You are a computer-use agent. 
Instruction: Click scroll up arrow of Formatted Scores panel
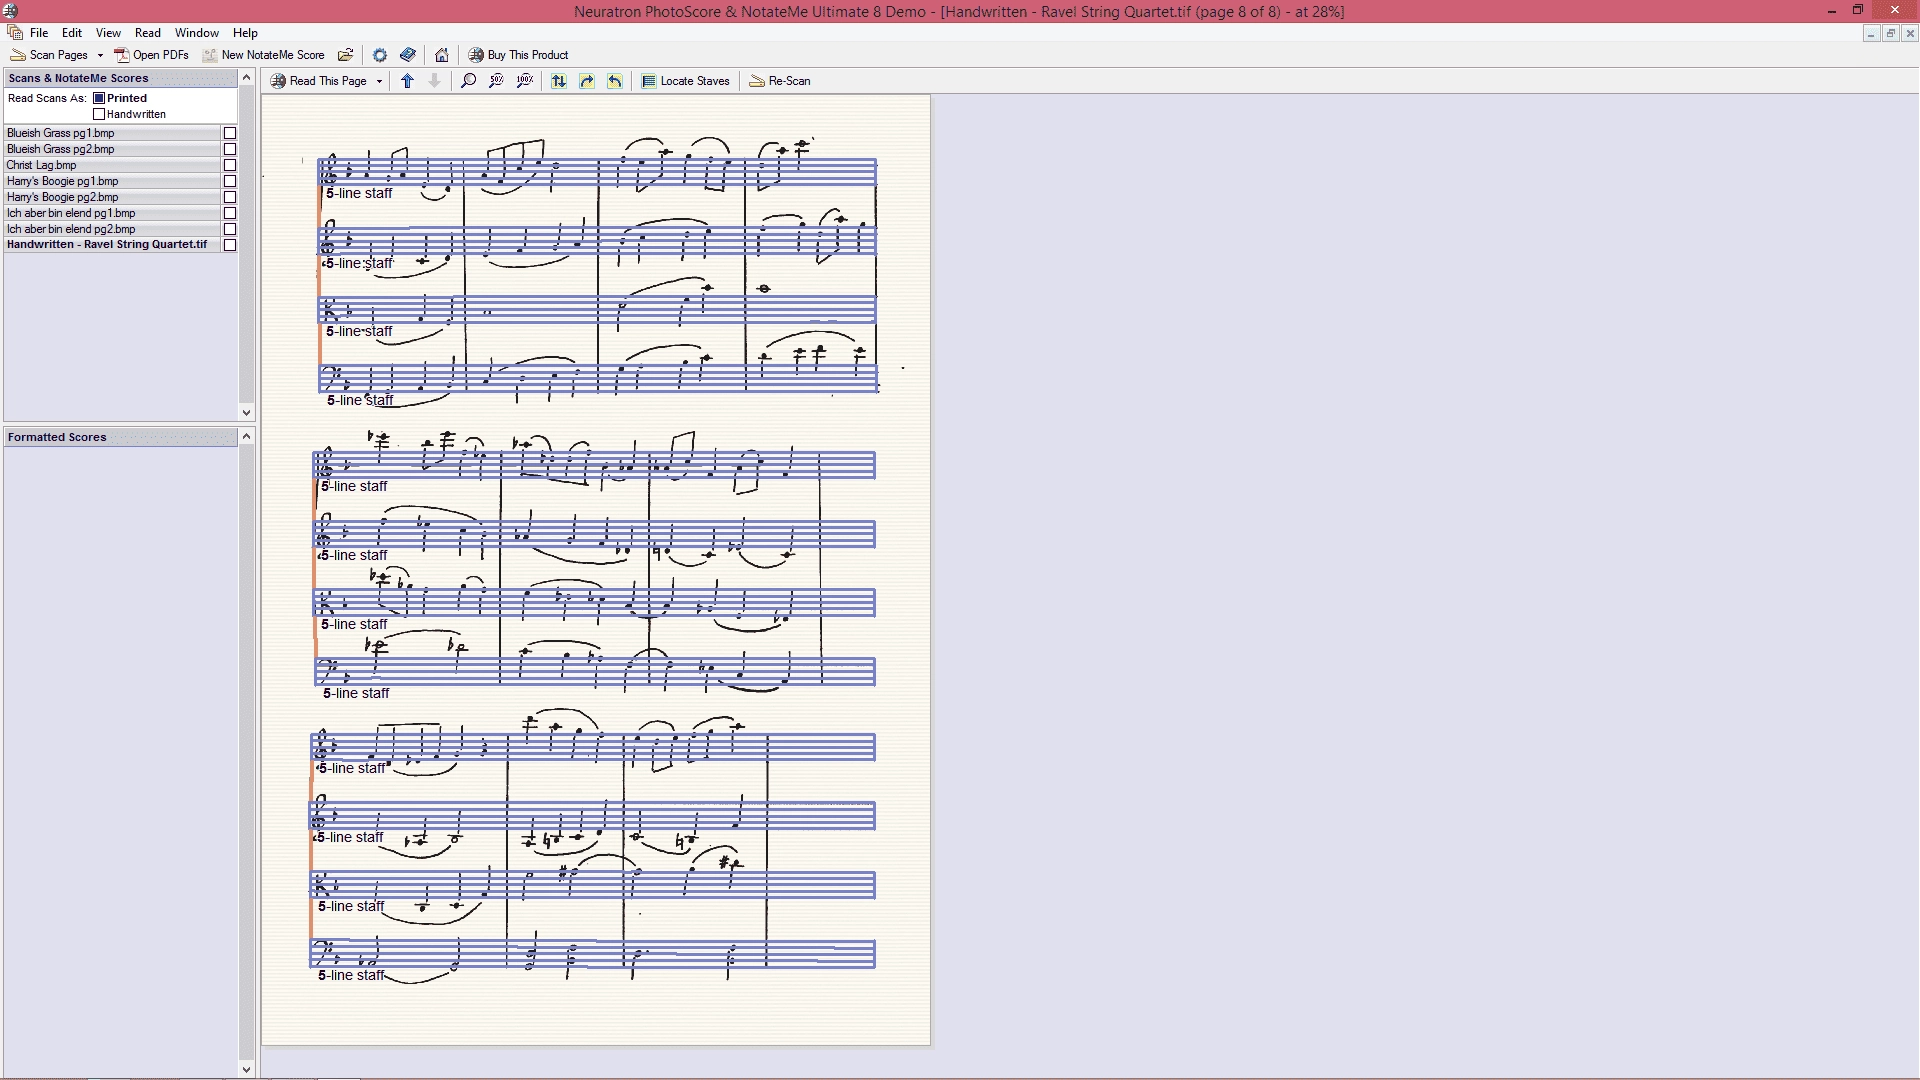click(x=246, y=437)
